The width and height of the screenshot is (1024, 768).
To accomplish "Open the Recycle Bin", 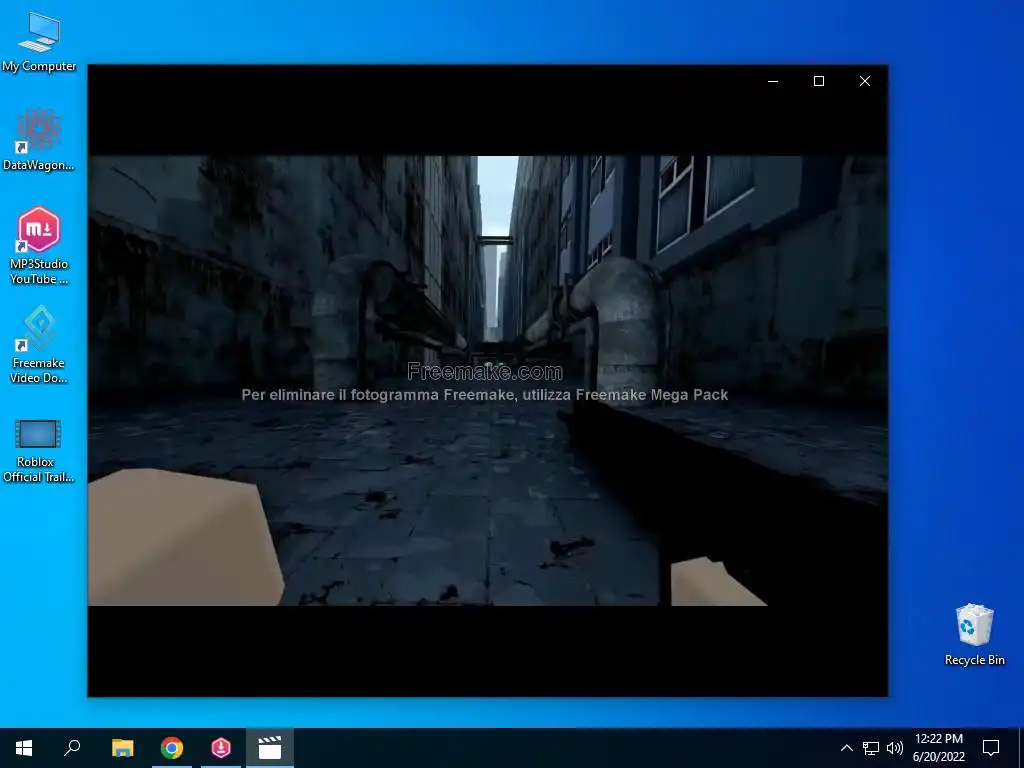I will tap(974, 634).
